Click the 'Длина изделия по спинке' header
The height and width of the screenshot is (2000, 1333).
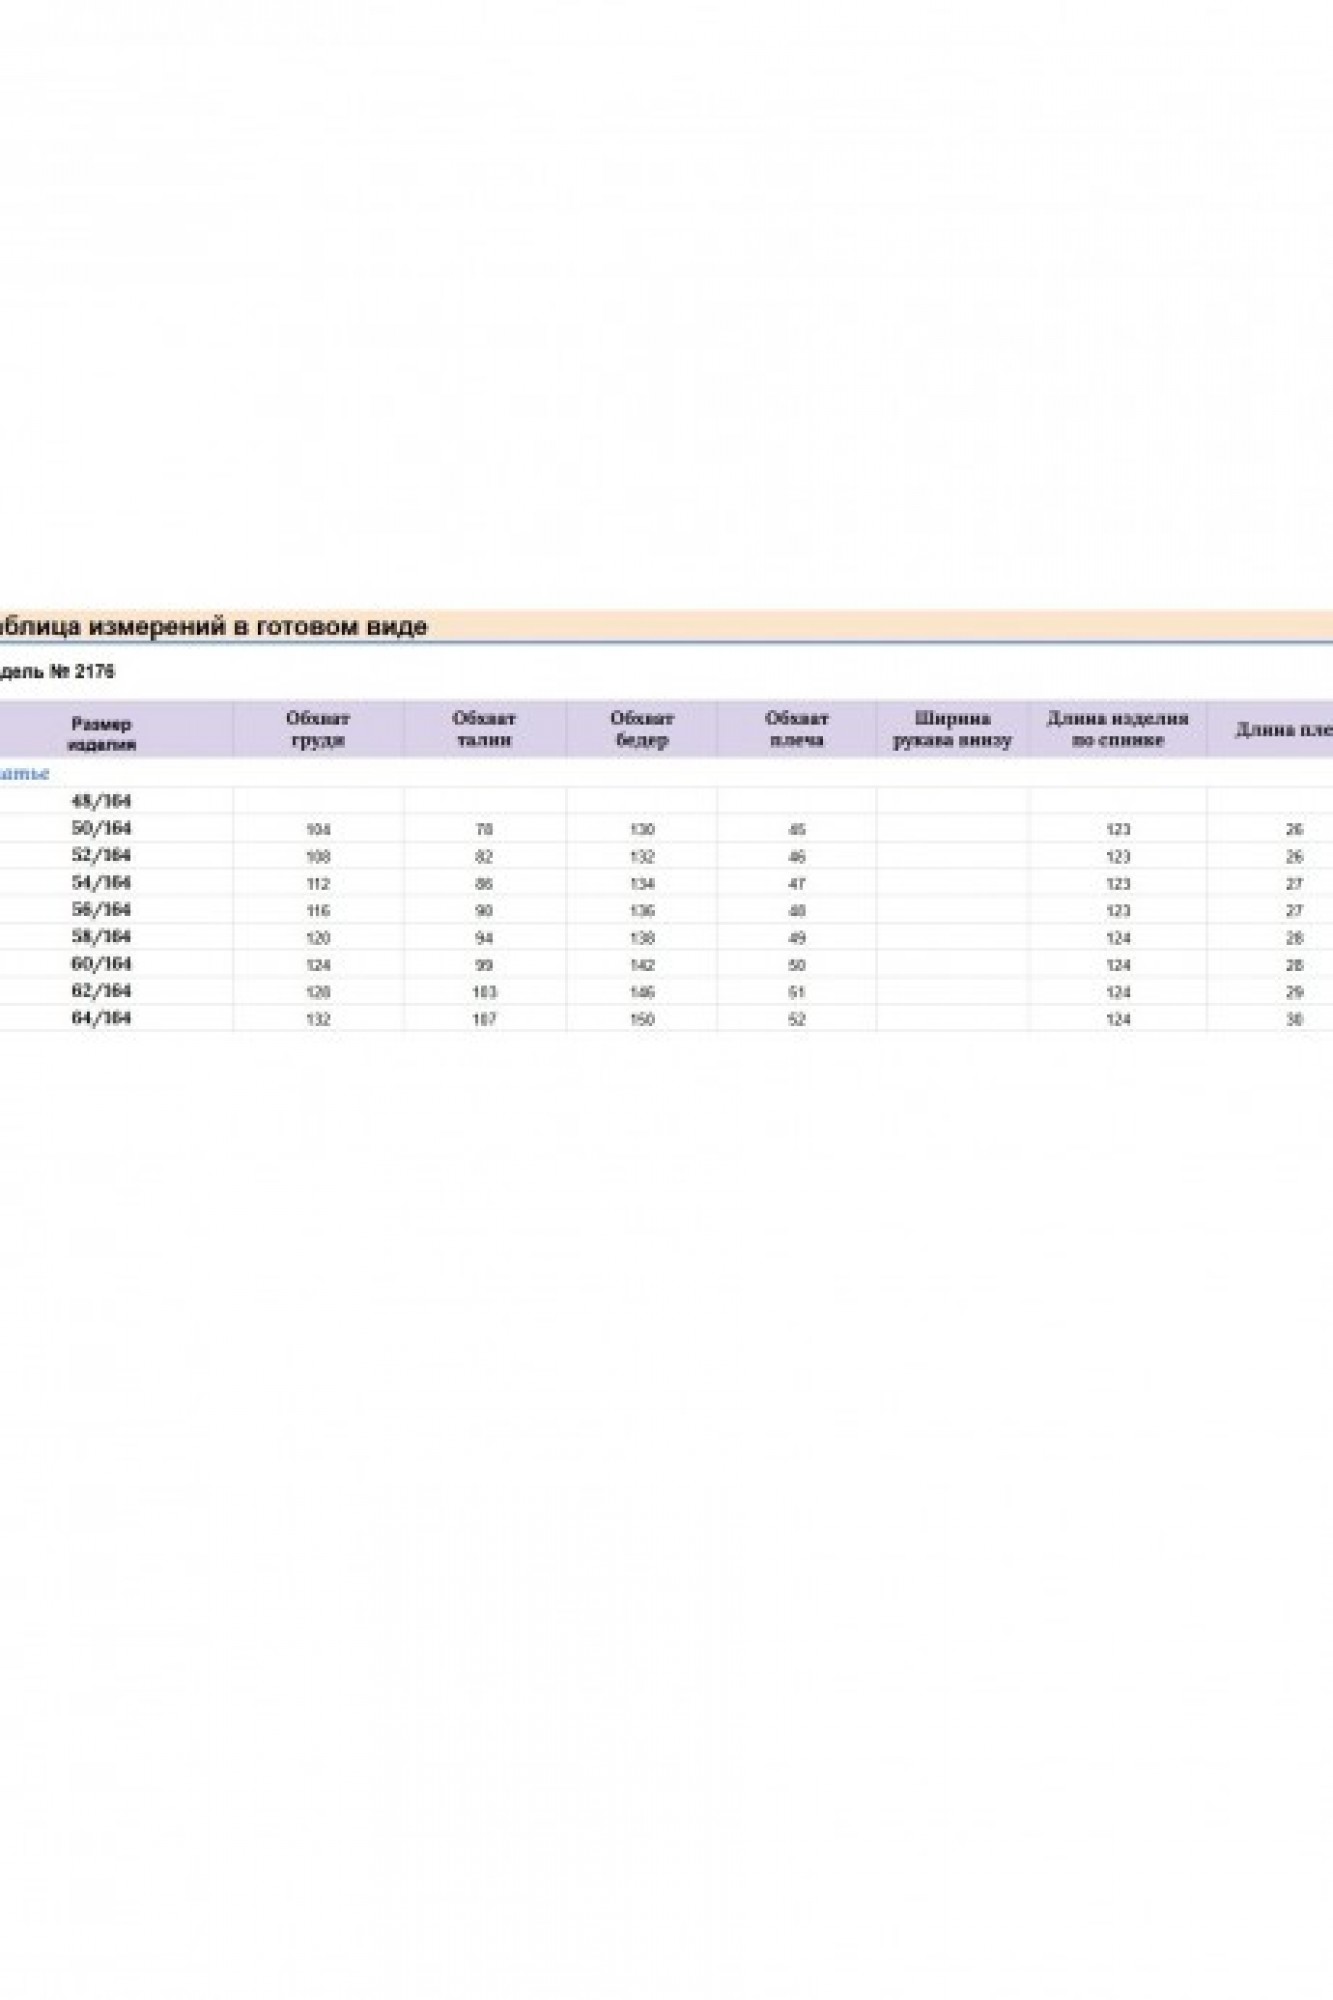coord(1117,729)
